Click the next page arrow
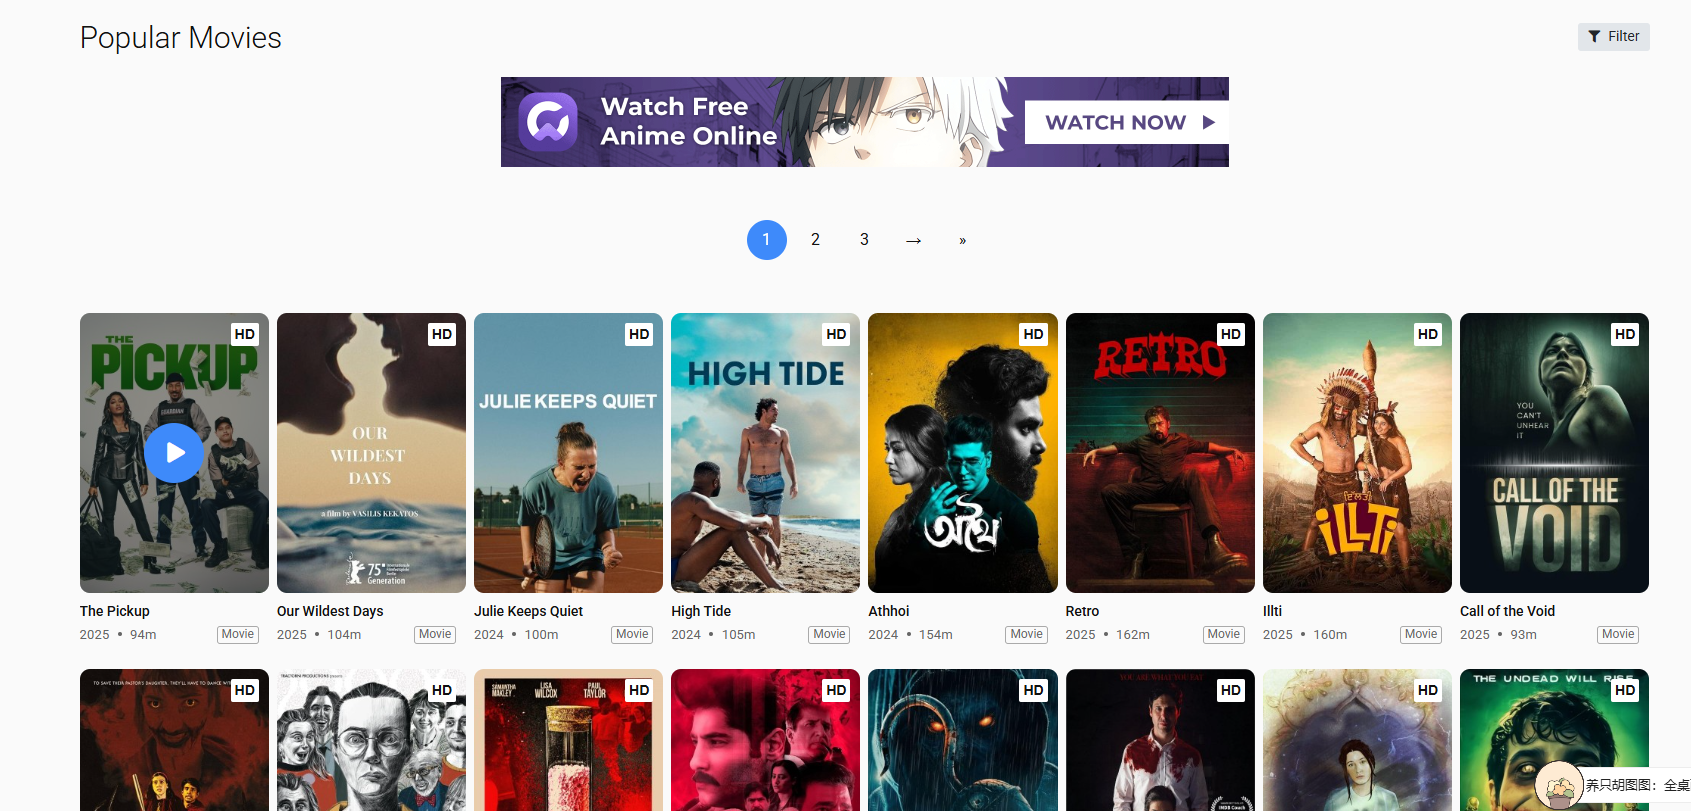1691x811 pixels. (913, 240)
